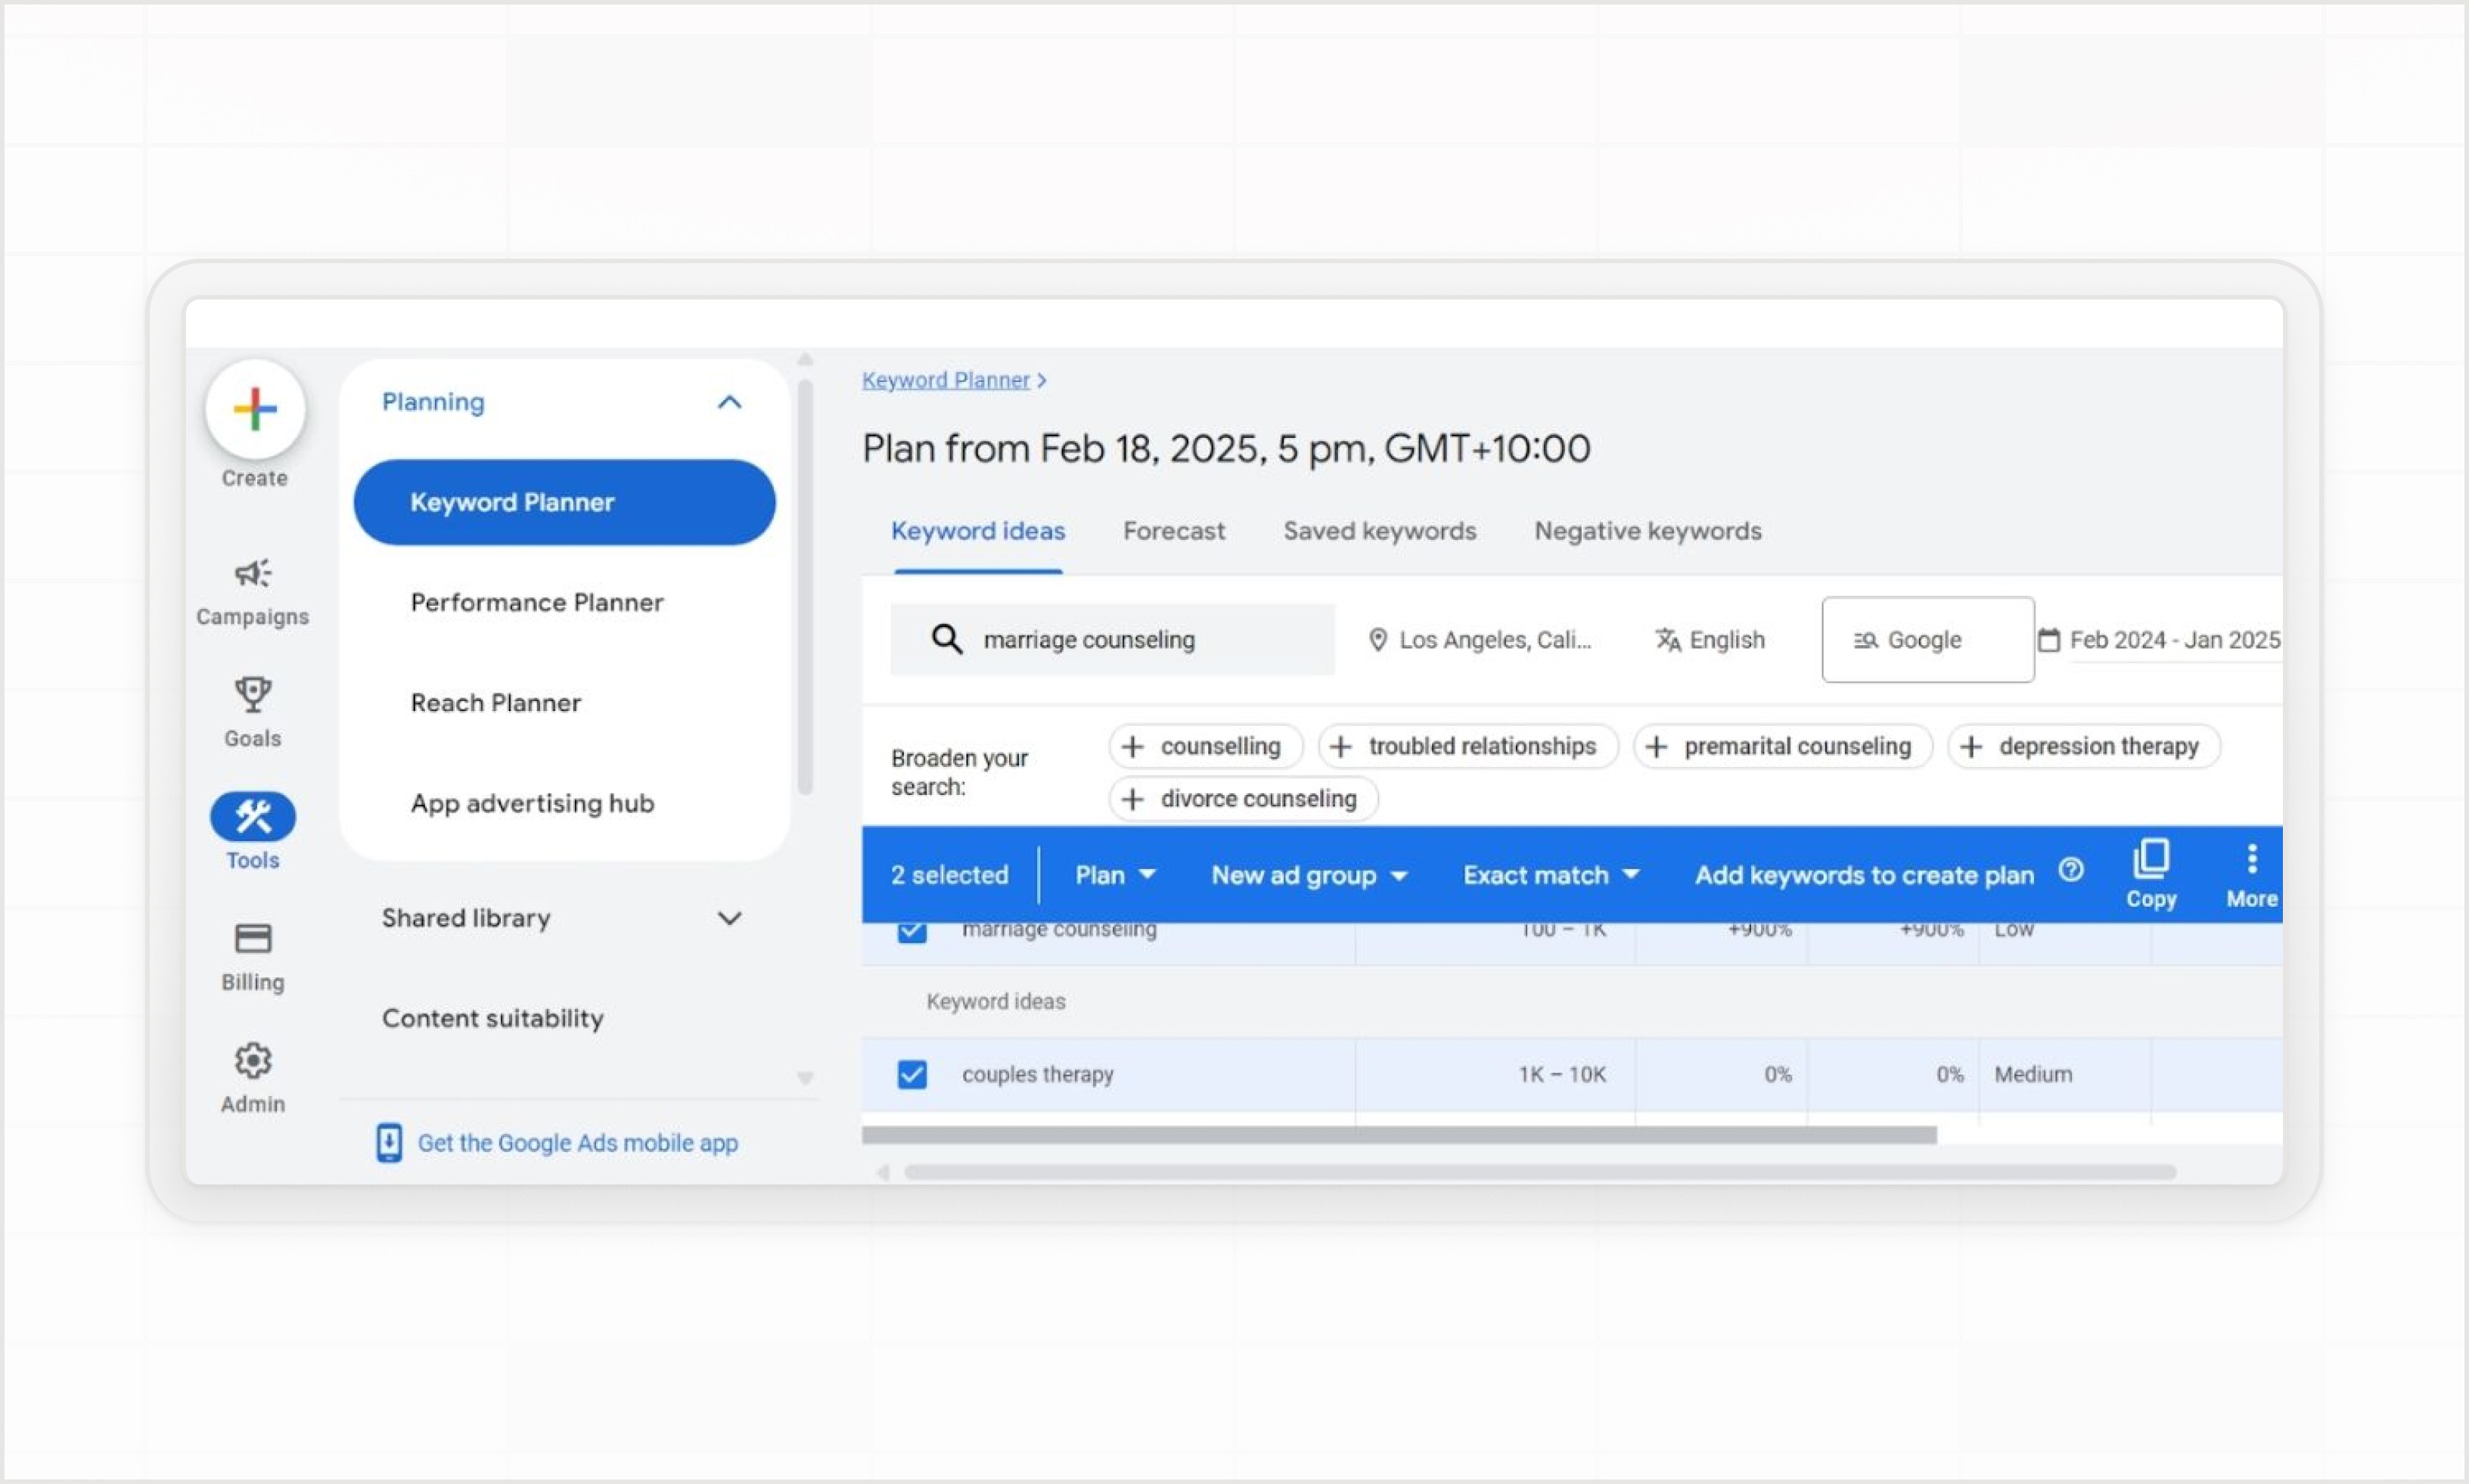This screenshot has width=2469, height=1484.
Task: Open Campaigns from the megaphone icon
Action: (x=253, y=573)
